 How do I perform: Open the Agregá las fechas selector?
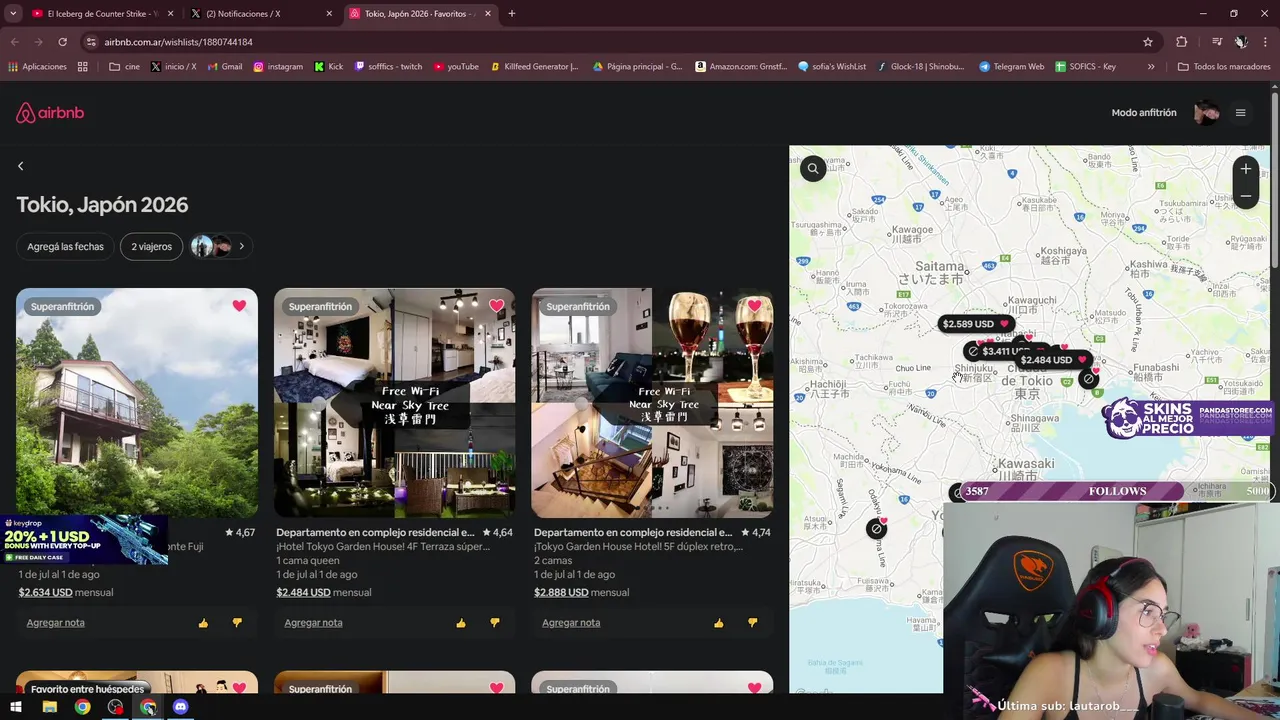point(65,246)
